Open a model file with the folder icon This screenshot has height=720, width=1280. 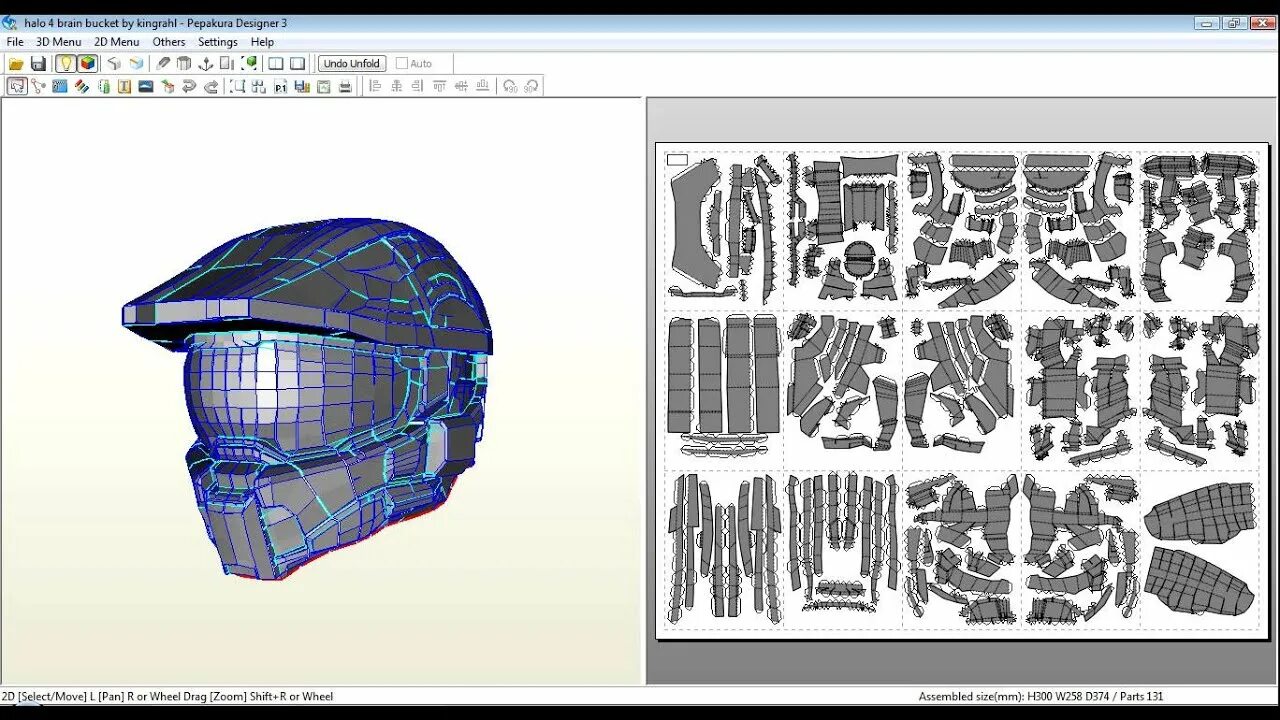pos(16,63)
